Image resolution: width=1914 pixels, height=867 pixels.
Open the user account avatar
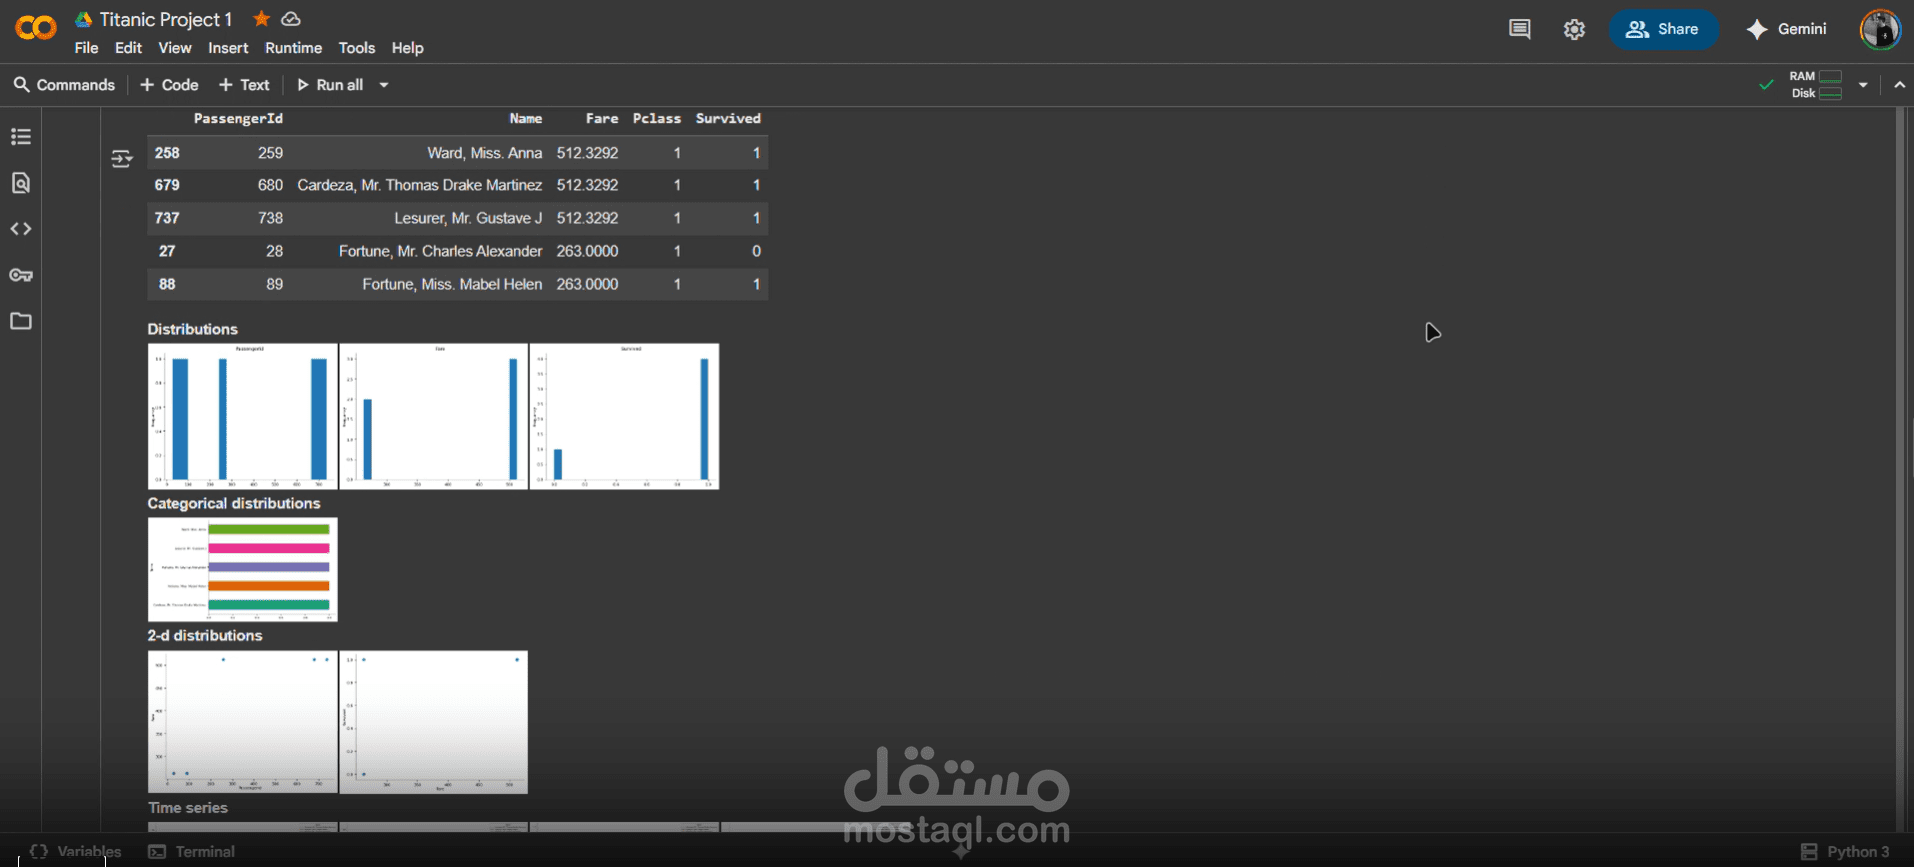pyautogui.click(x=1880, y=29)
